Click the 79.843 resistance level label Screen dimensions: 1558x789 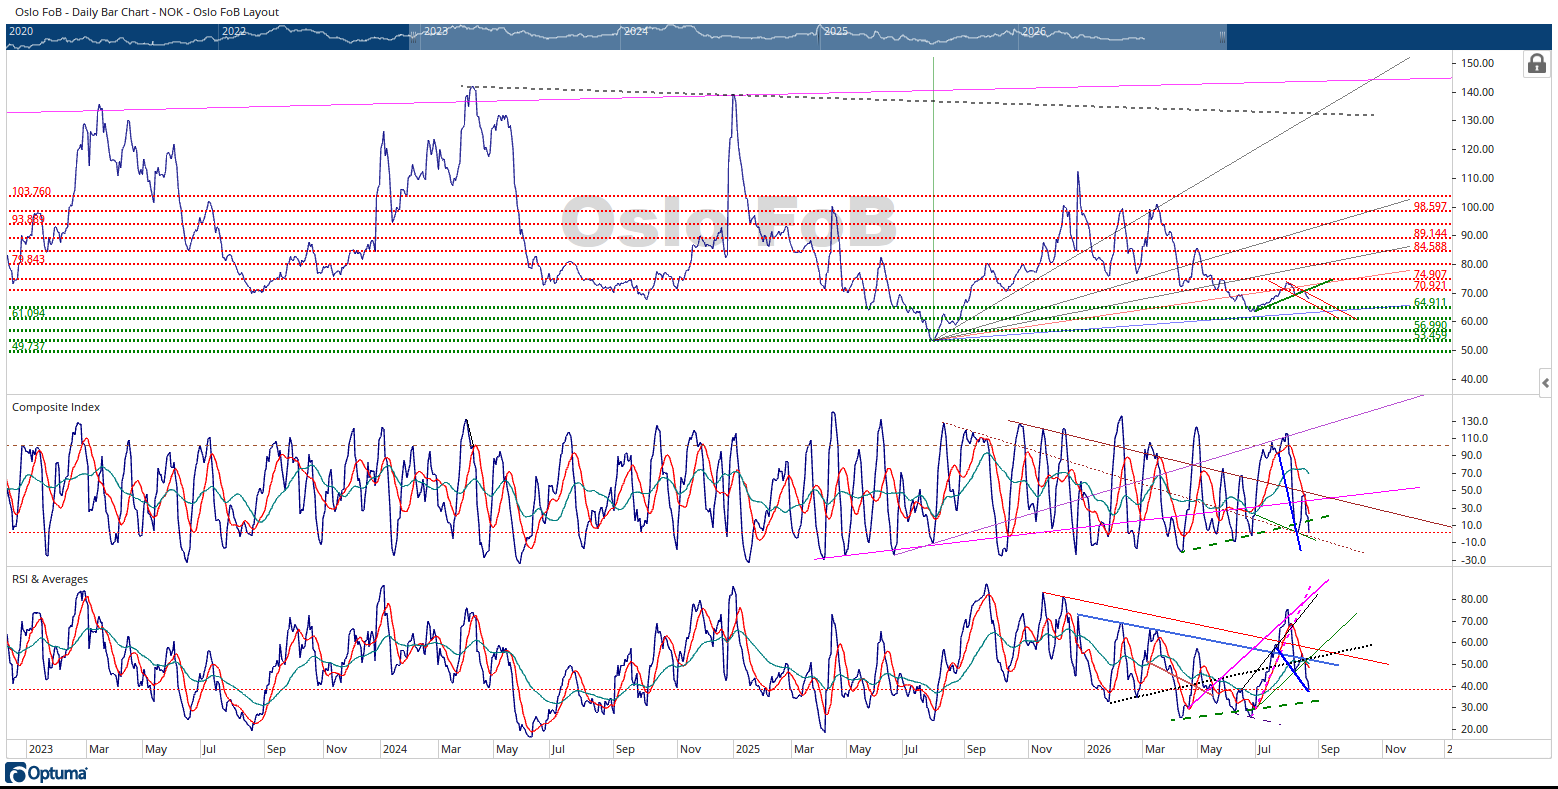28,259
